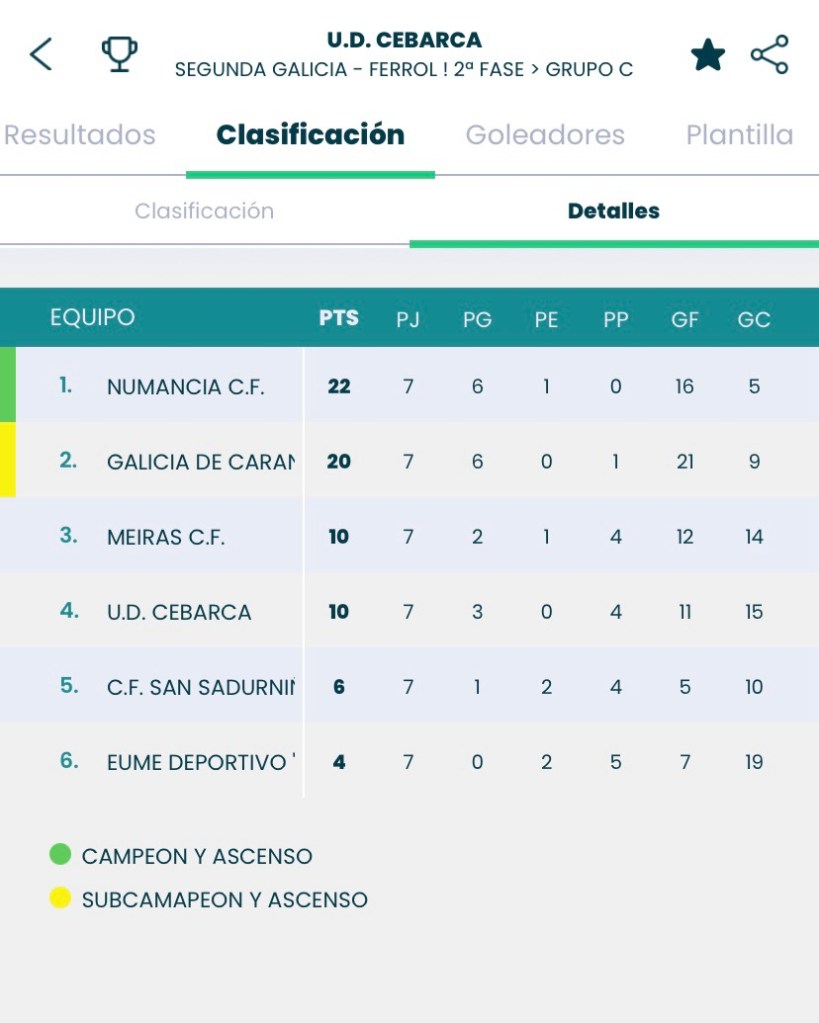Image resolution: width=819 pixels, height=1023 pixels.
Task: Tap the back arrow icon
Action: (x=40, y=54)
